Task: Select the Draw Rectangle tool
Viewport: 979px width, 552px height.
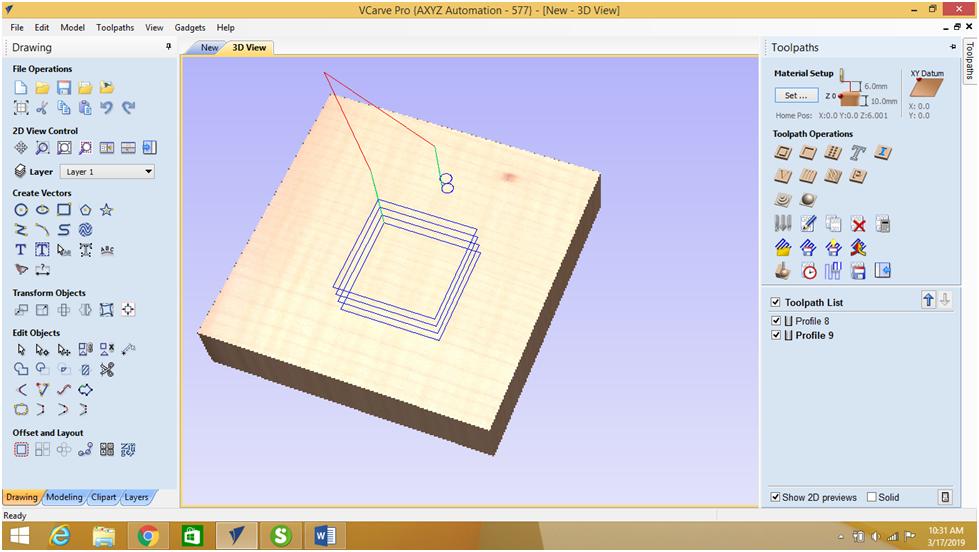Action: tap(64, 210)
